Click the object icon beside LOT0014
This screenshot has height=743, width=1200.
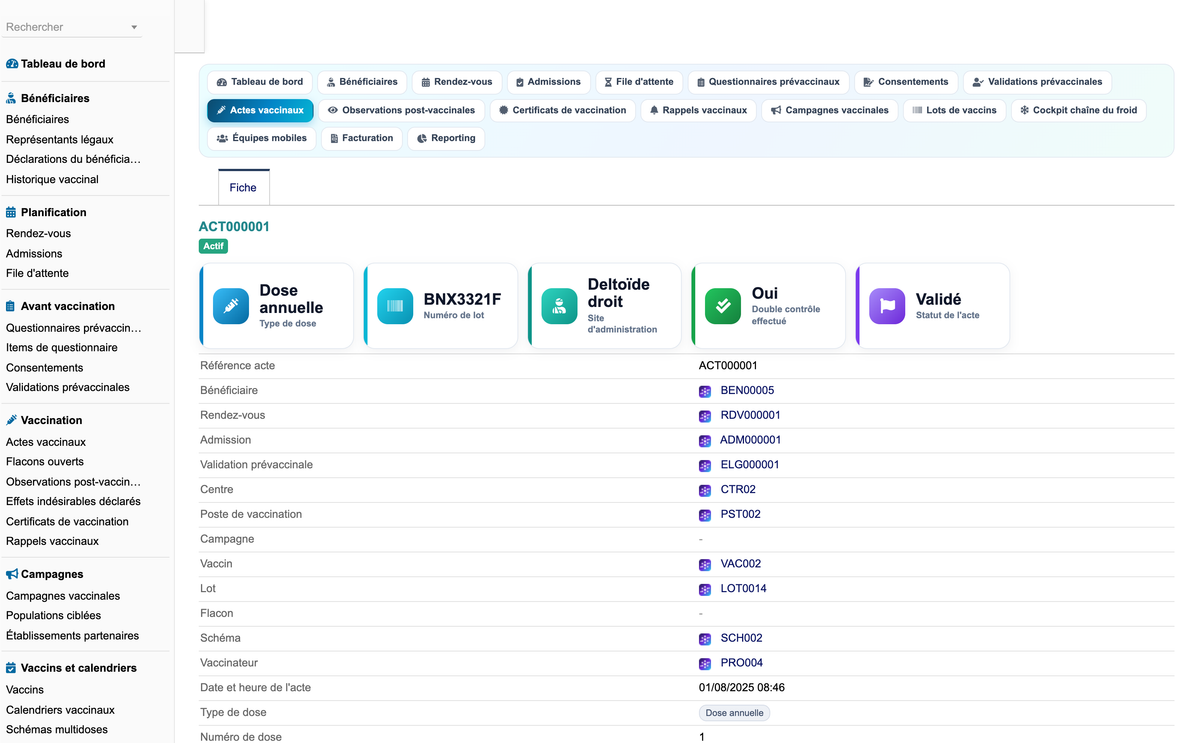point(705,590)
